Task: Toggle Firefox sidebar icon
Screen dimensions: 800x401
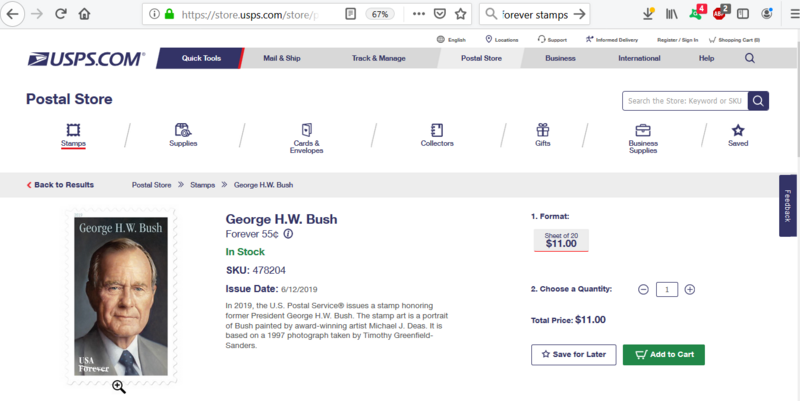Action: tap(743, 14)
